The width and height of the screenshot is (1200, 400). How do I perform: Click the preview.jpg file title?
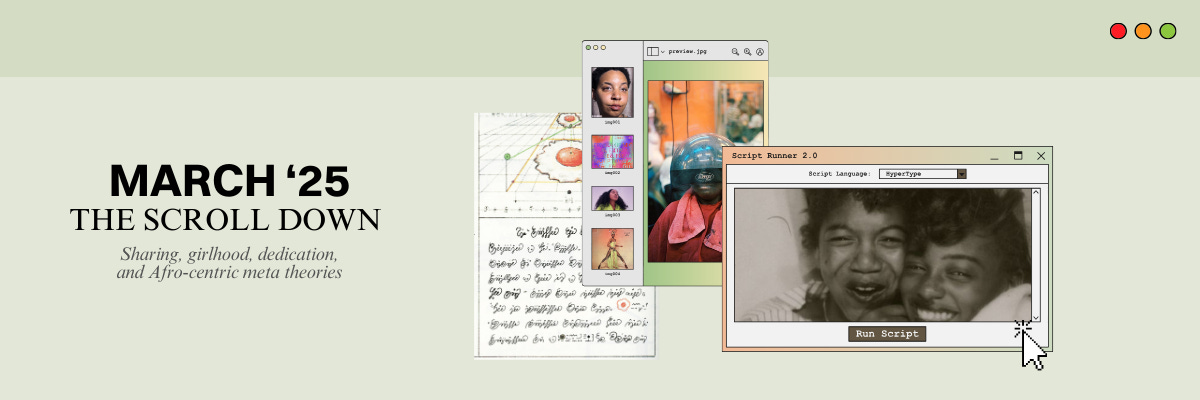coord(688,51)
